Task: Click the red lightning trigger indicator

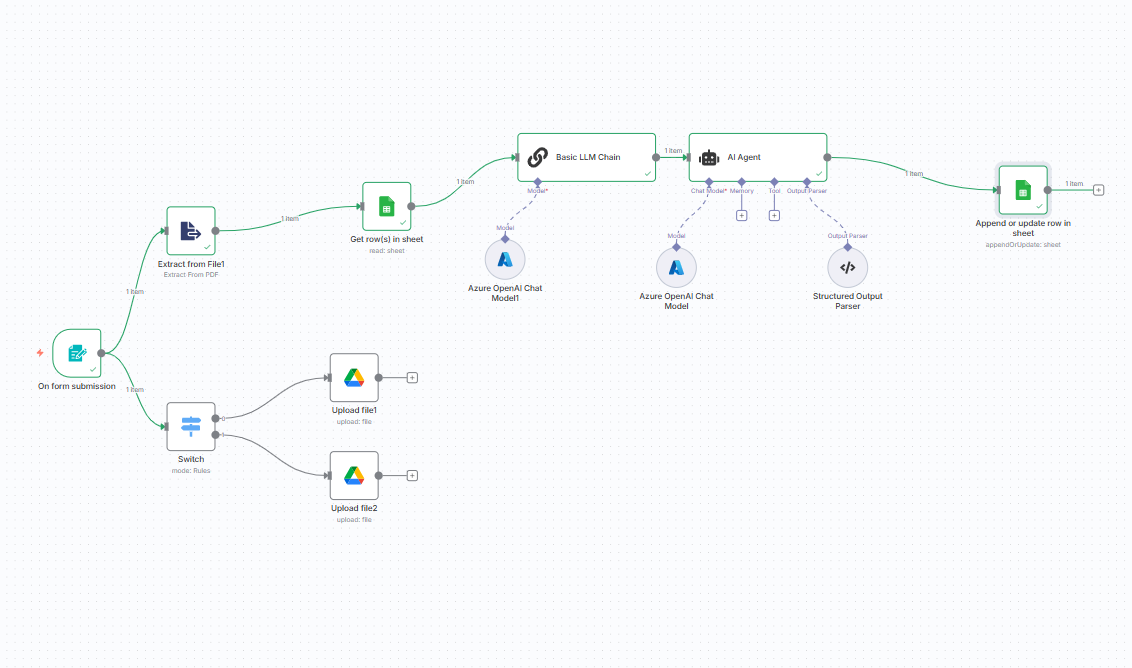Action: tap(40, 353)
